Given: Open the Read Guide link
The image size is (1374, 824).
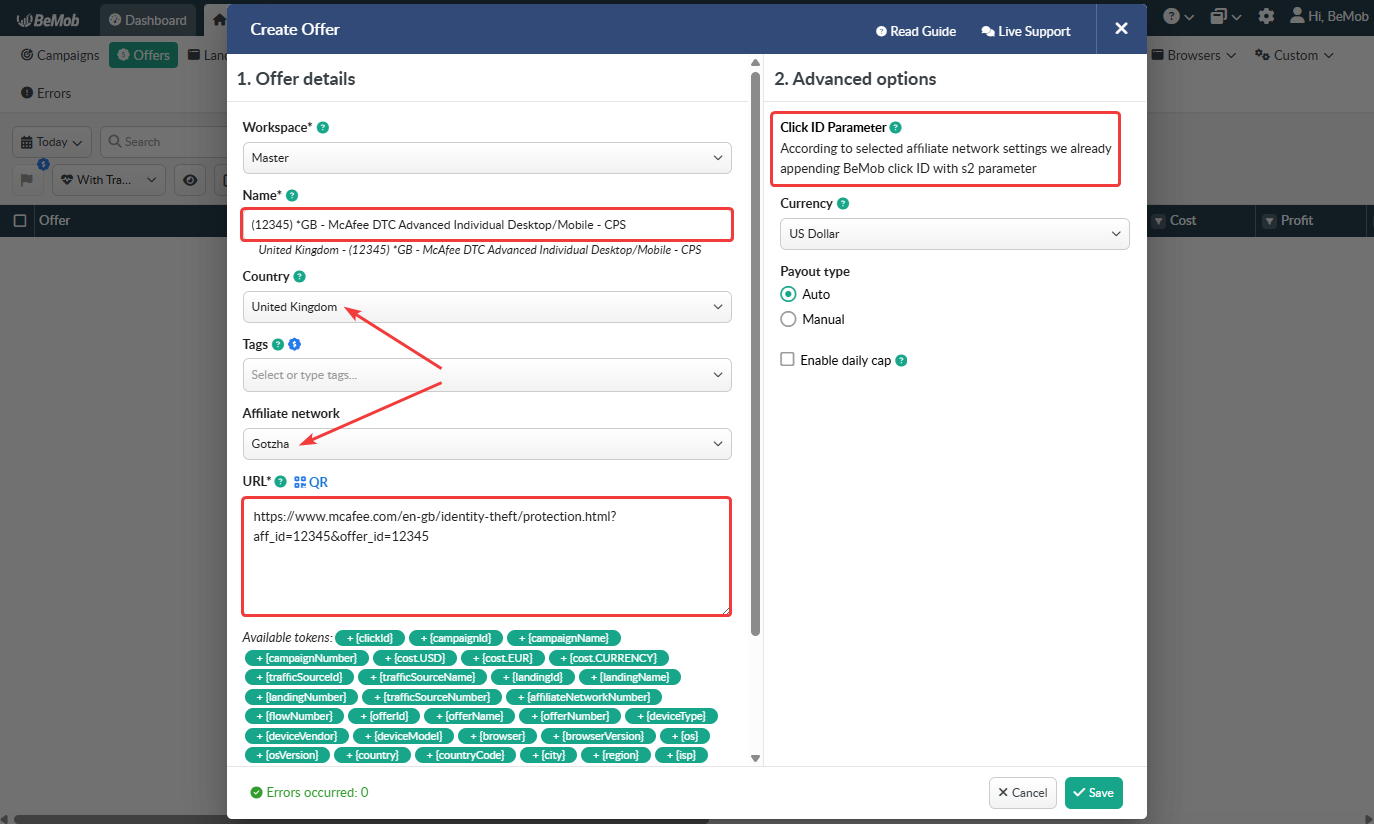Looking at the screenshot, I should (916, 31).
